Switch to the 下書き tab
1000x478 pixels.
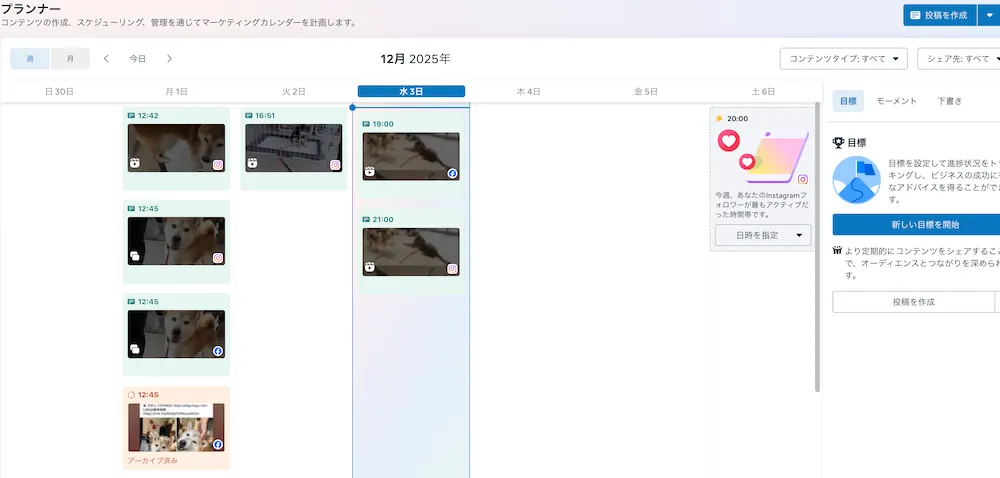(949, 101)
